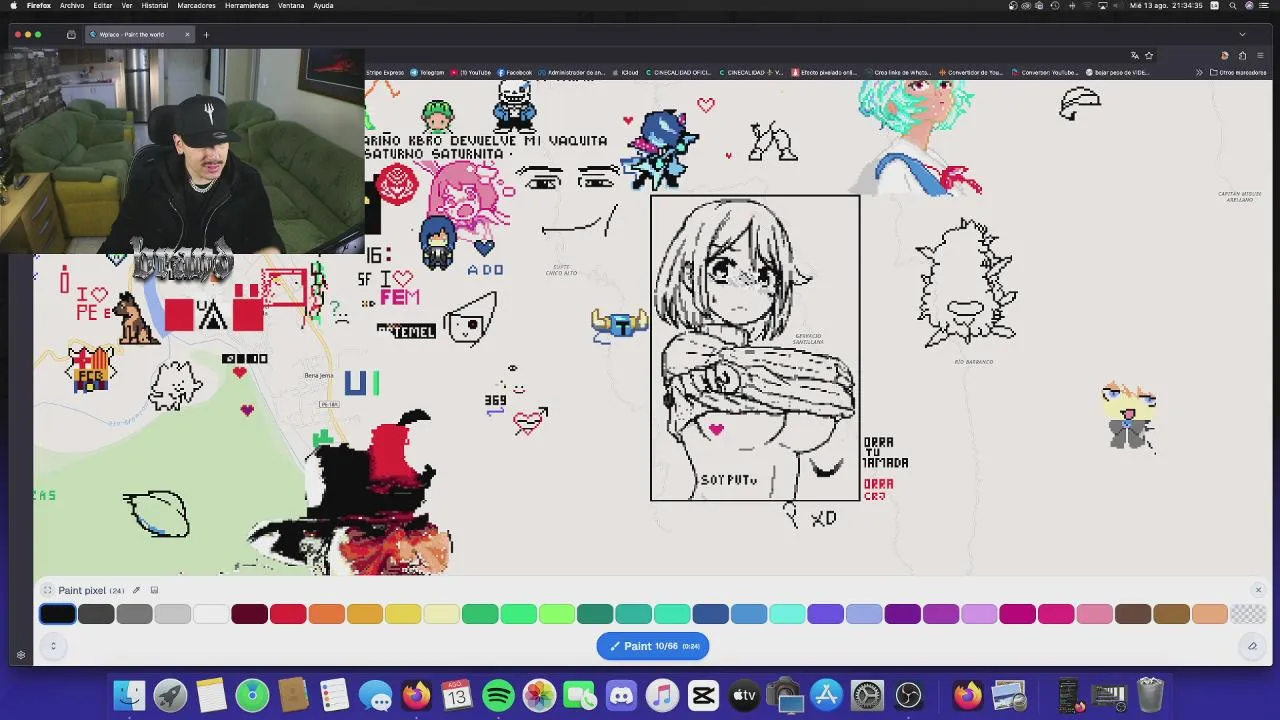Click the expand icon left of Paint pixel
The width and height of the screenshot is (1280, 720).
pyautogui.click(x=47, y=590)
